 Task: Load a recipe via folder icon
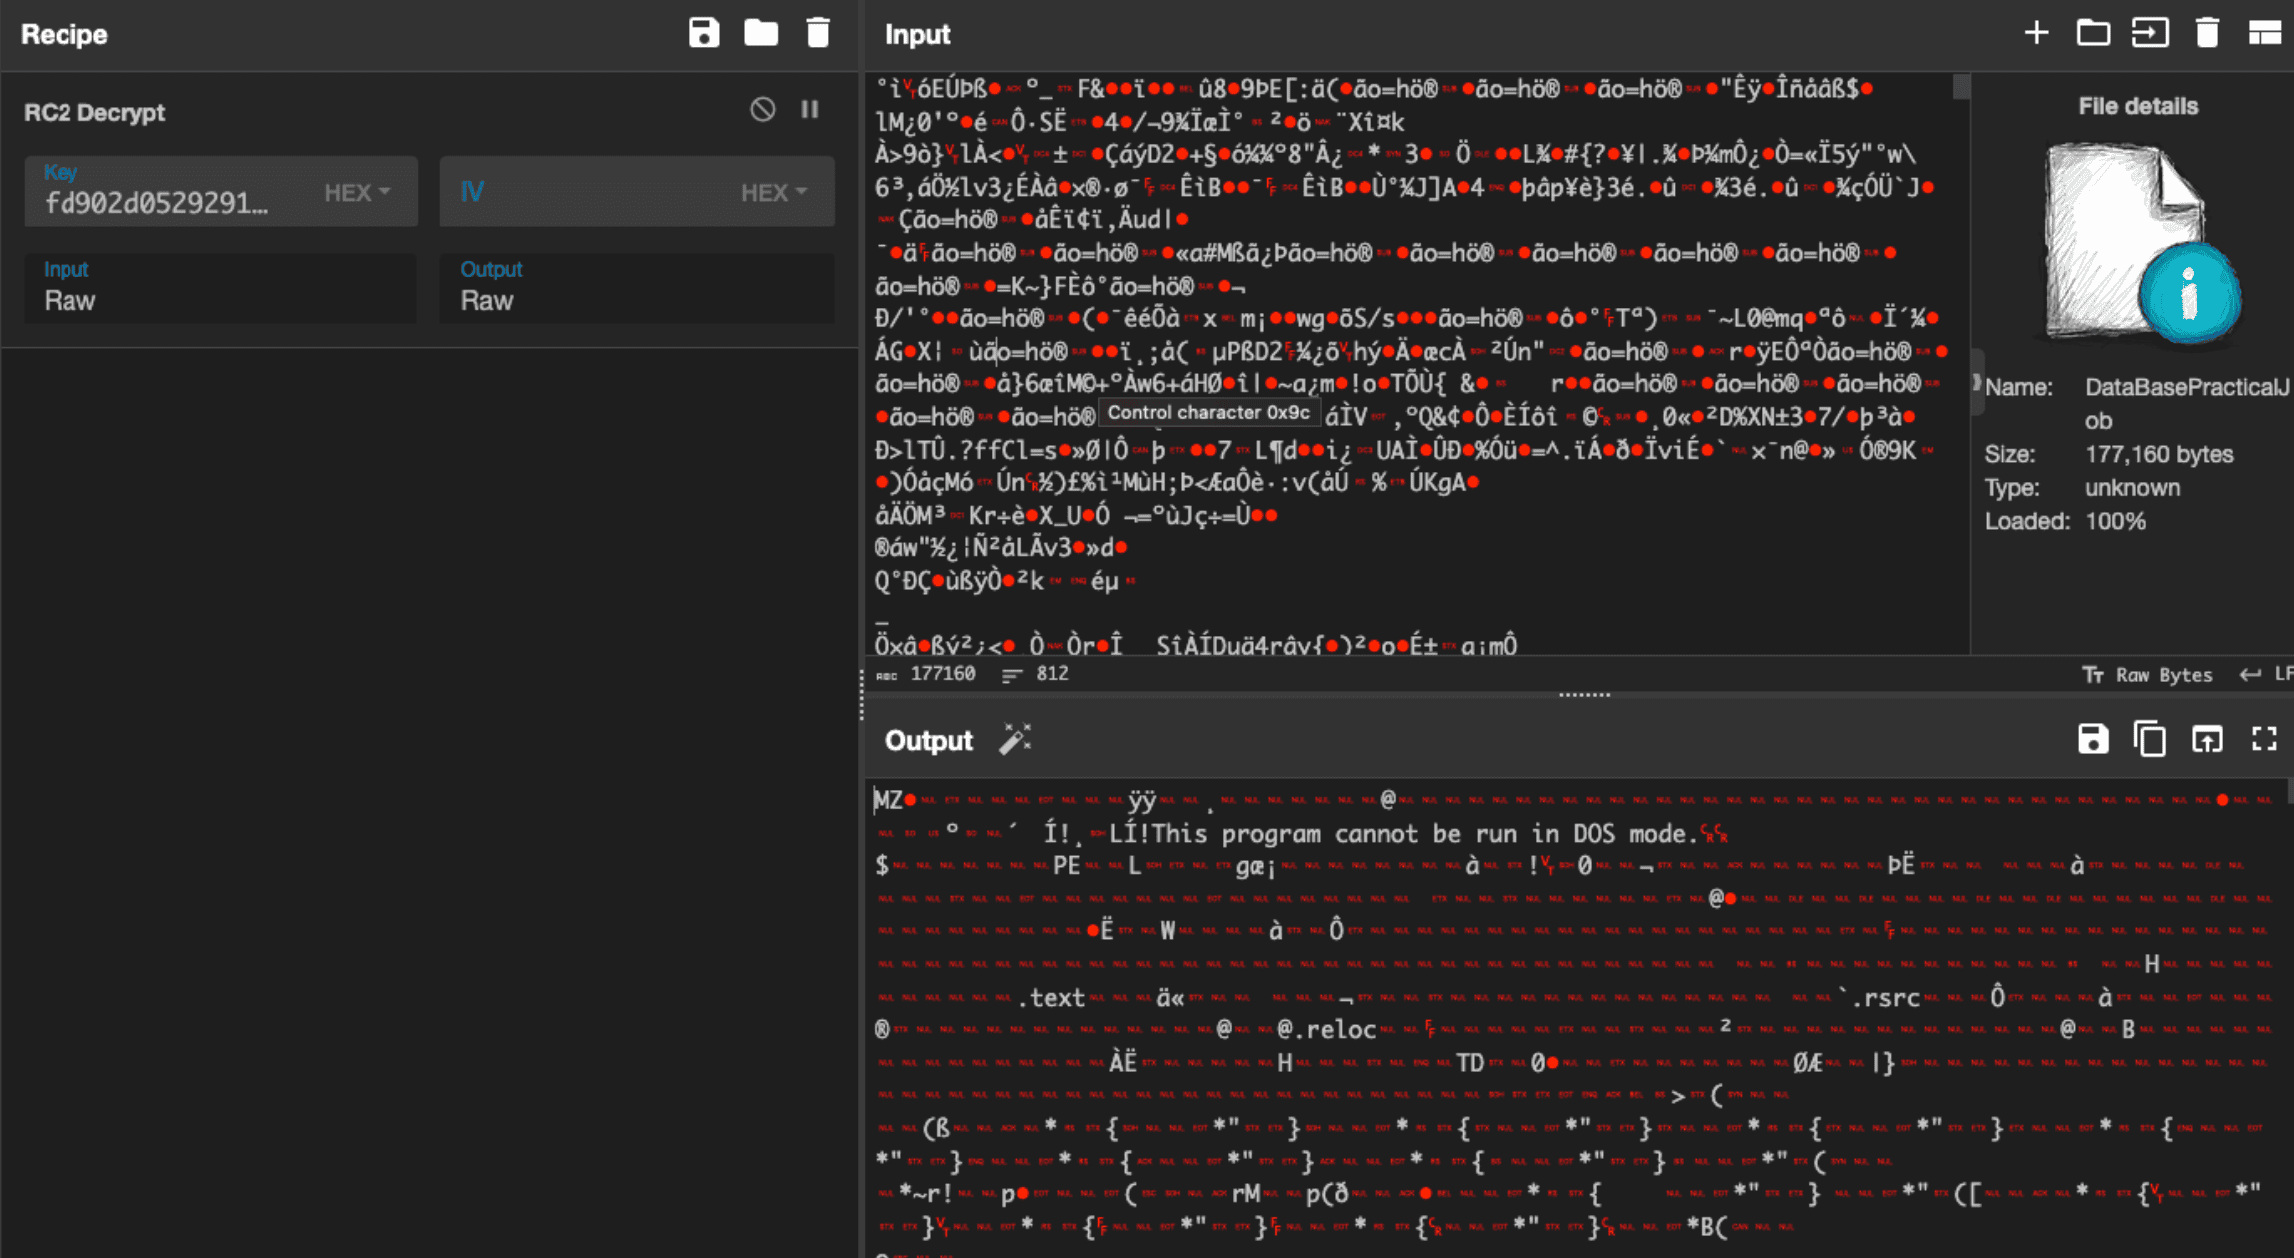point(761,33)
